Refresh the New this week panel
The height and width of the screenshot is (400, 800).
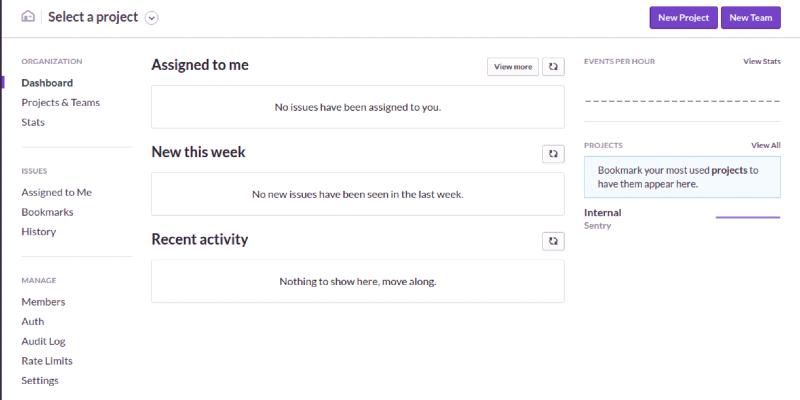[x=553, y=154]
